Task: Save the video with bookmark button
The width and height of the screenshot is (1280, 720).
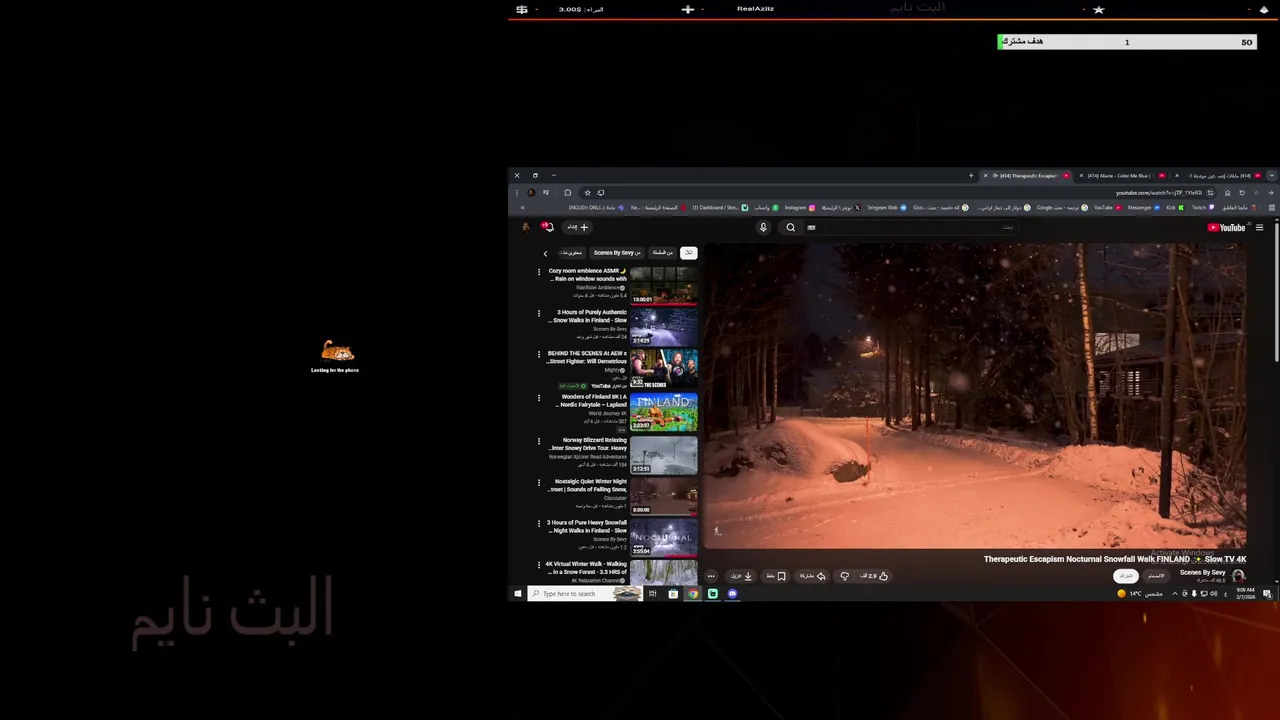Action: tap(776, 576)
